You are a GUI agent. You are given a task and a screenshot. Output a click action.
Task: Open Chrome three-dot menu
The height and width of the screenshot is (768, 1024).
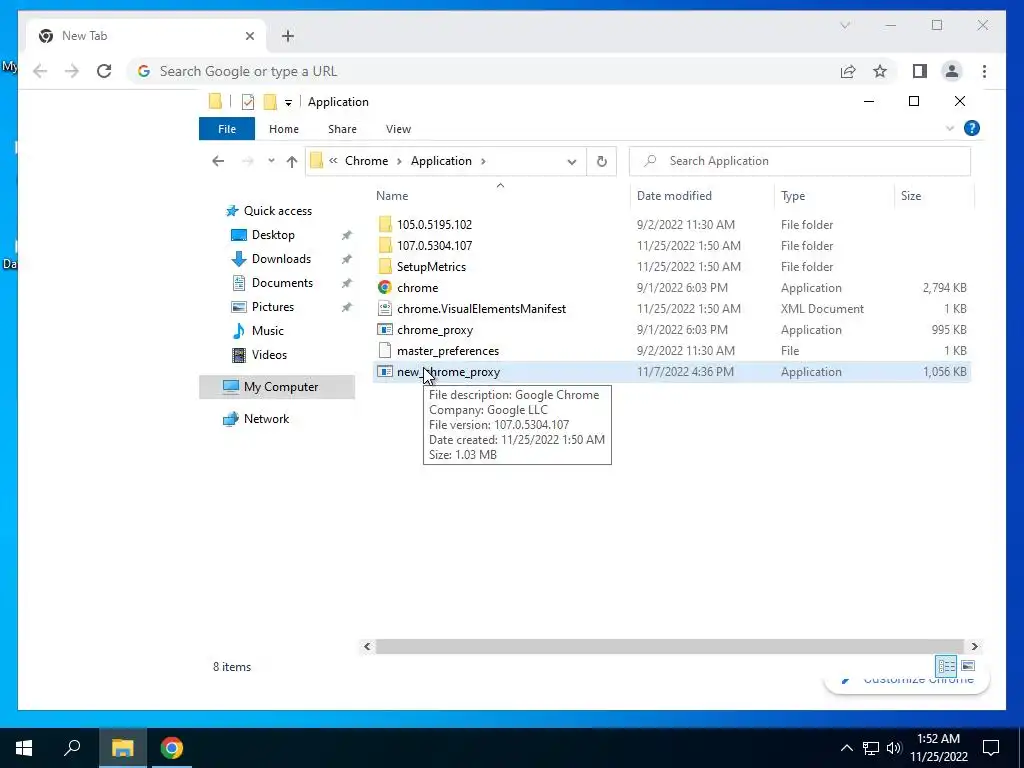click(984, 71)
